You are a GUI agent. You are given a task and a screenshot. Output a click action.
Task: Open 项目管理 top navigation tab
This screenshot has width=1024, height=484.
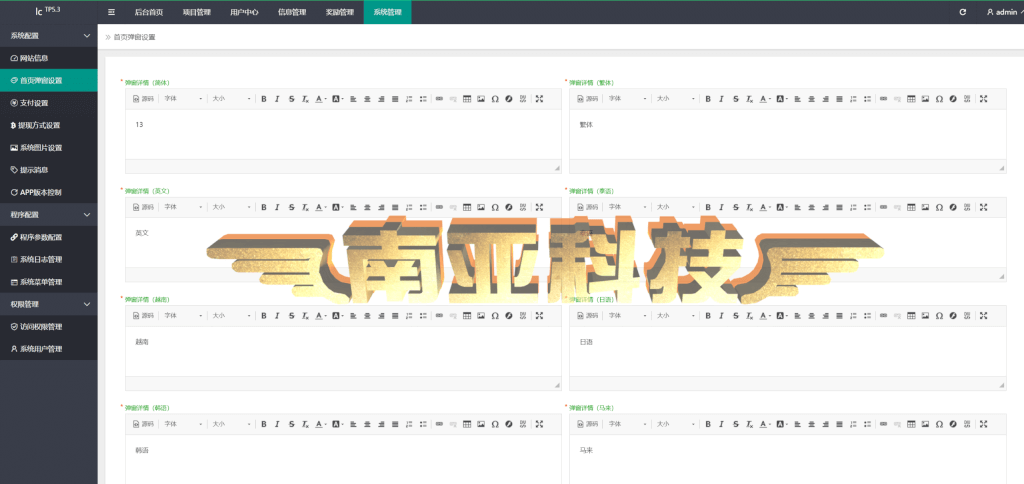click(197, 12)
